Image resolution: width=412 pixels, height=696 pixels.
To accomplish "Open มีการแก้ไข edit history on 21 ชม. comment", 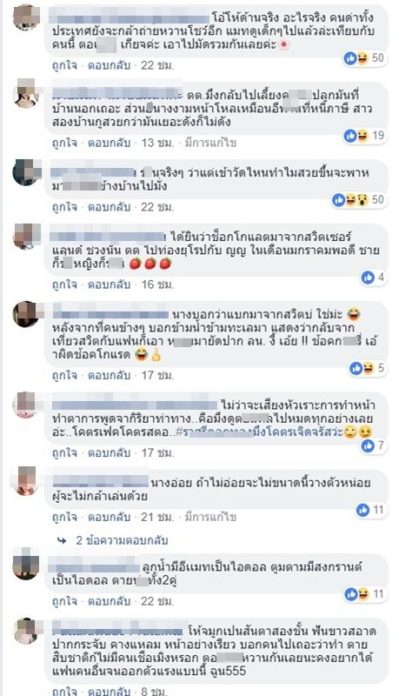I will [210, 517].
